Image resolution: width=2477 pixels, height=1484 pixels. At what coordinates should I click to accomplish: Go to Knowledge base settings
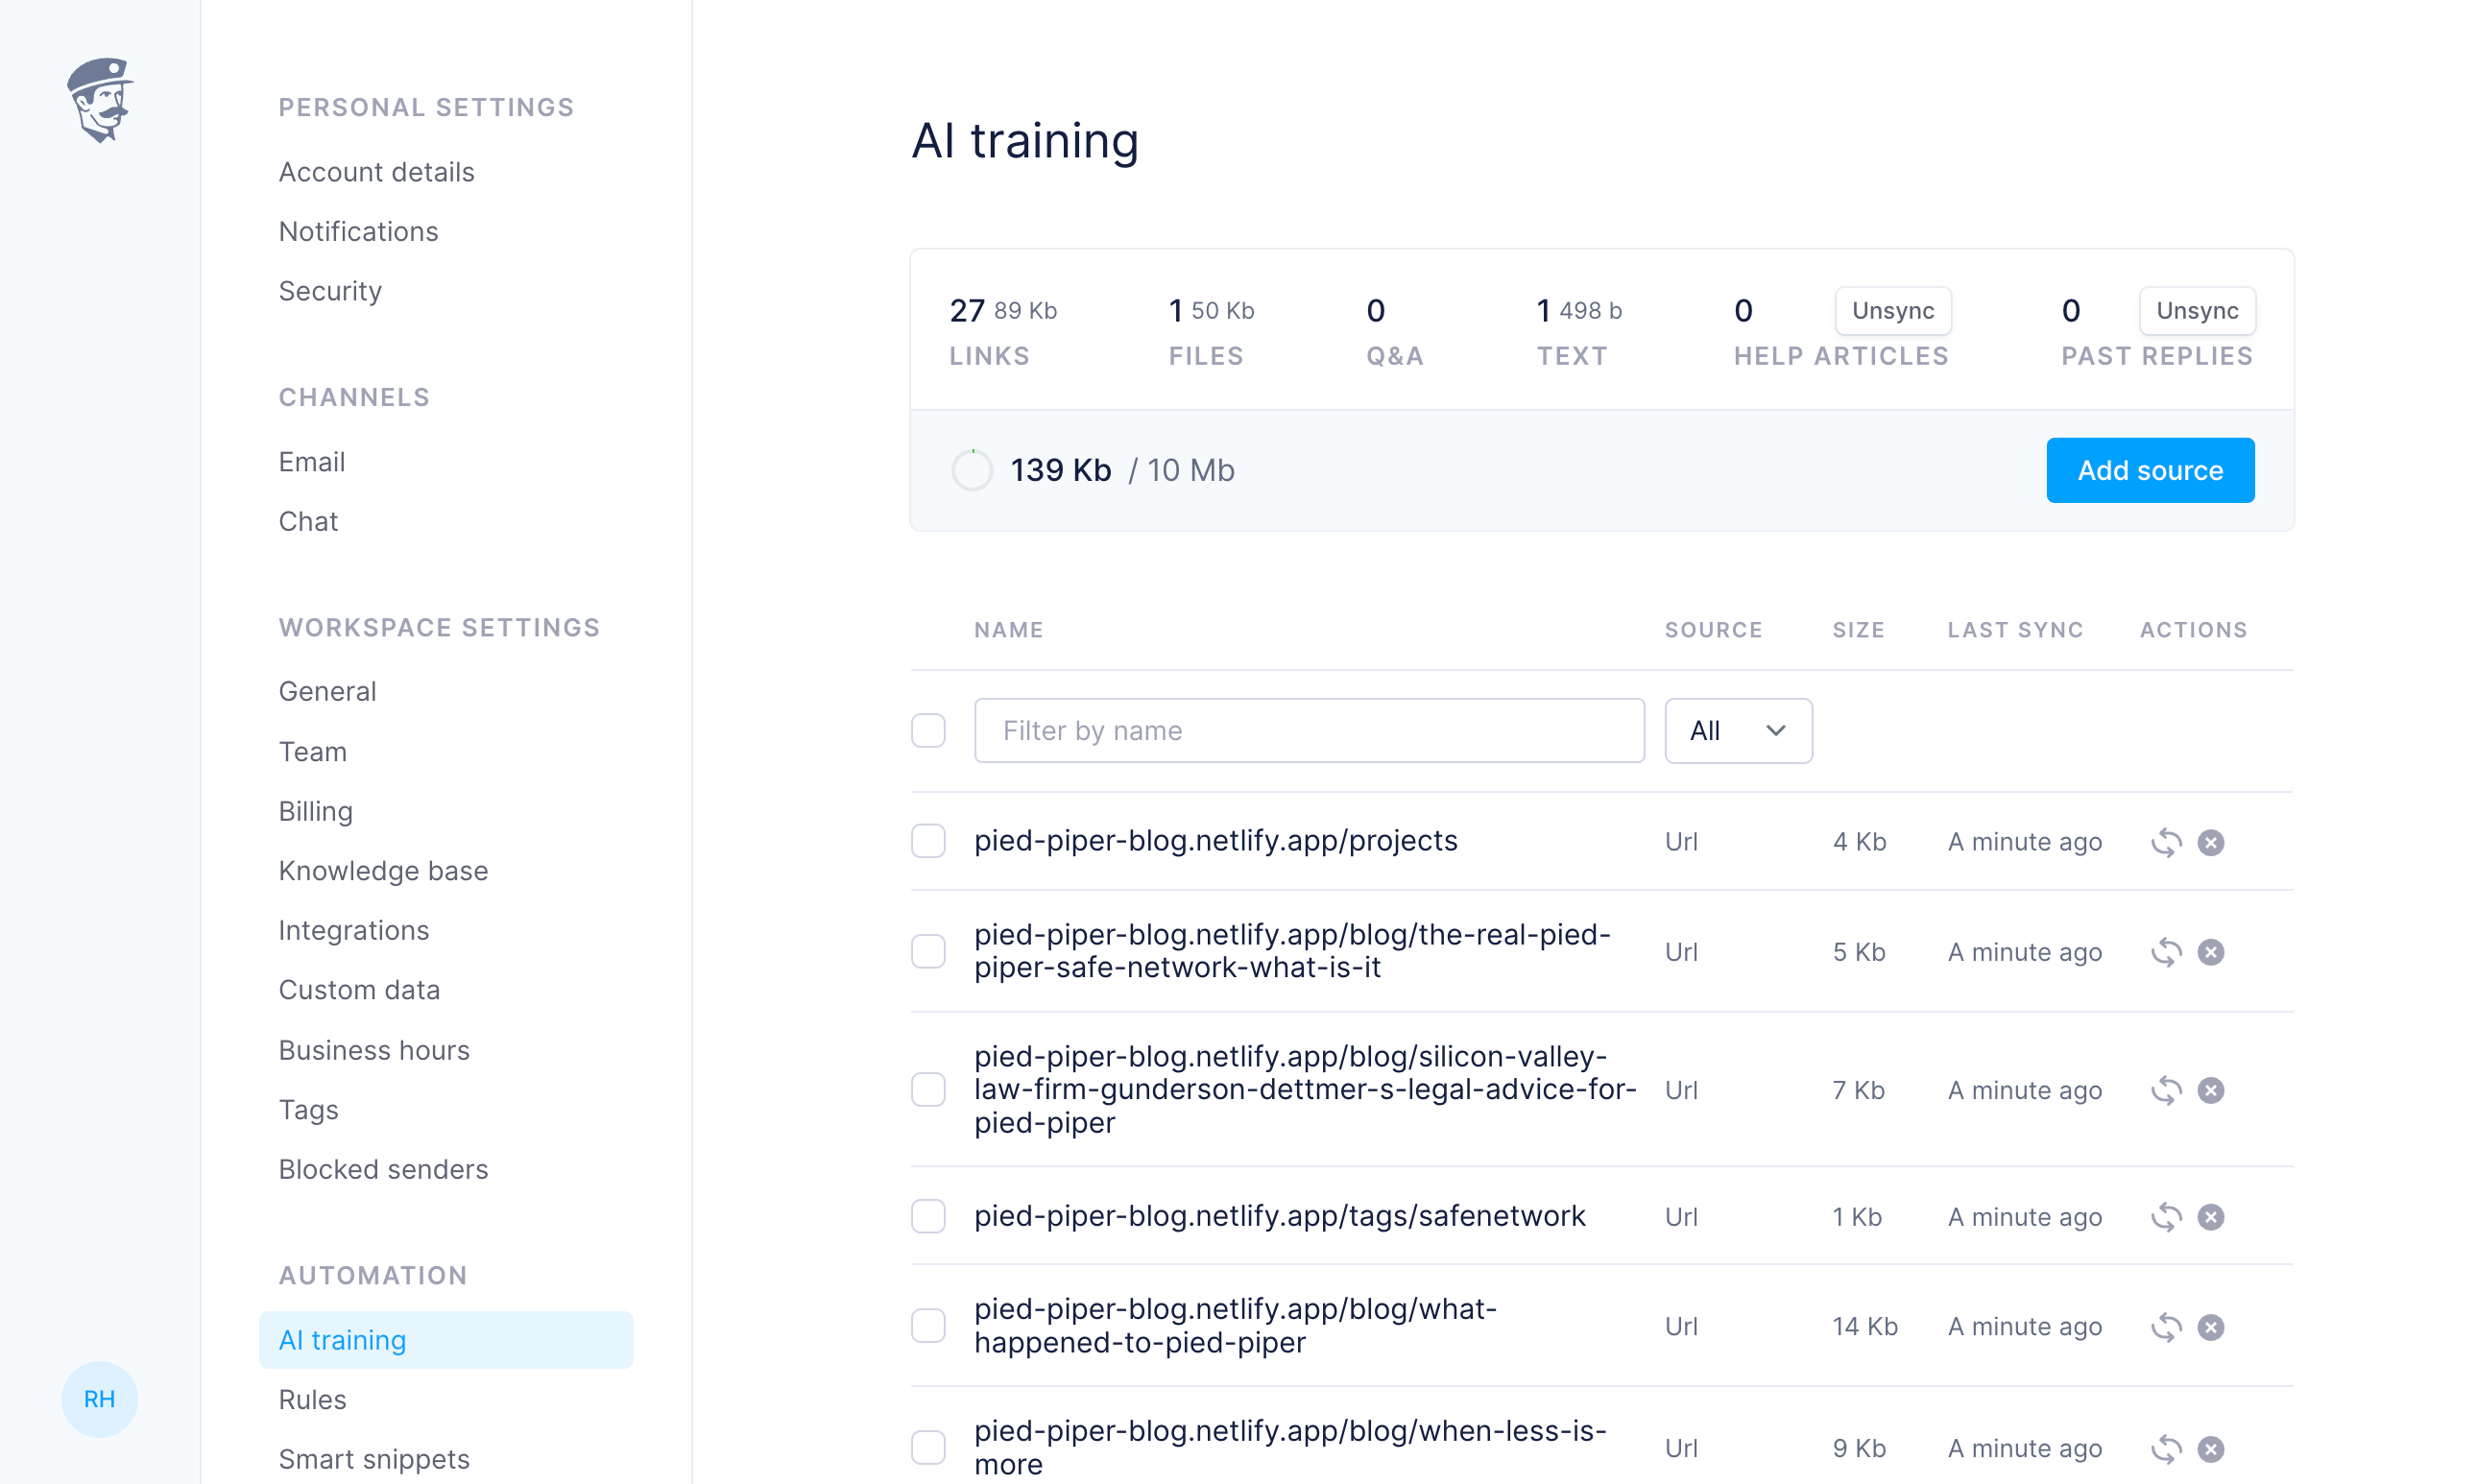coord(383,871)
